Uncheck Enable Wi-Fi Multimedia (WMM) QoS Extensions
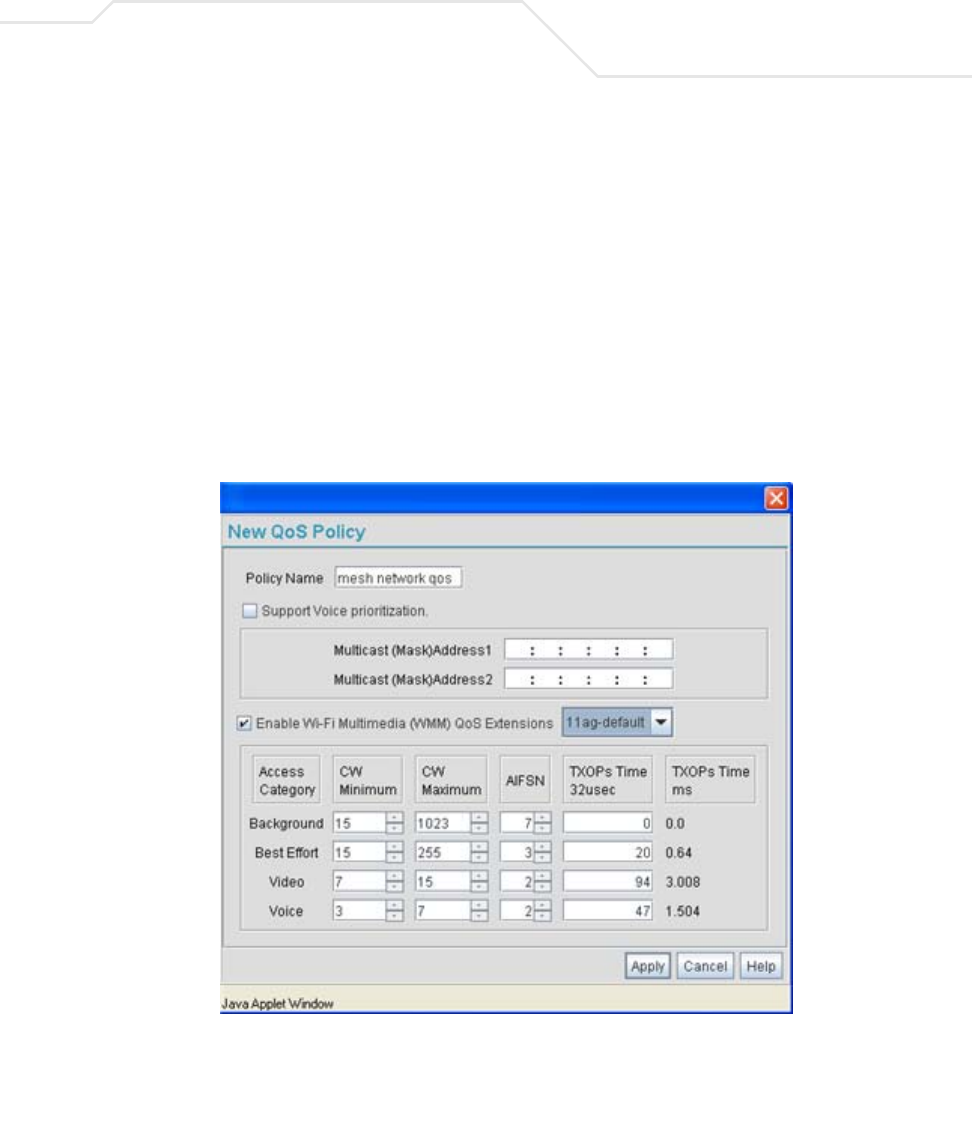972x1122 pixels. (x=244, y=723)
